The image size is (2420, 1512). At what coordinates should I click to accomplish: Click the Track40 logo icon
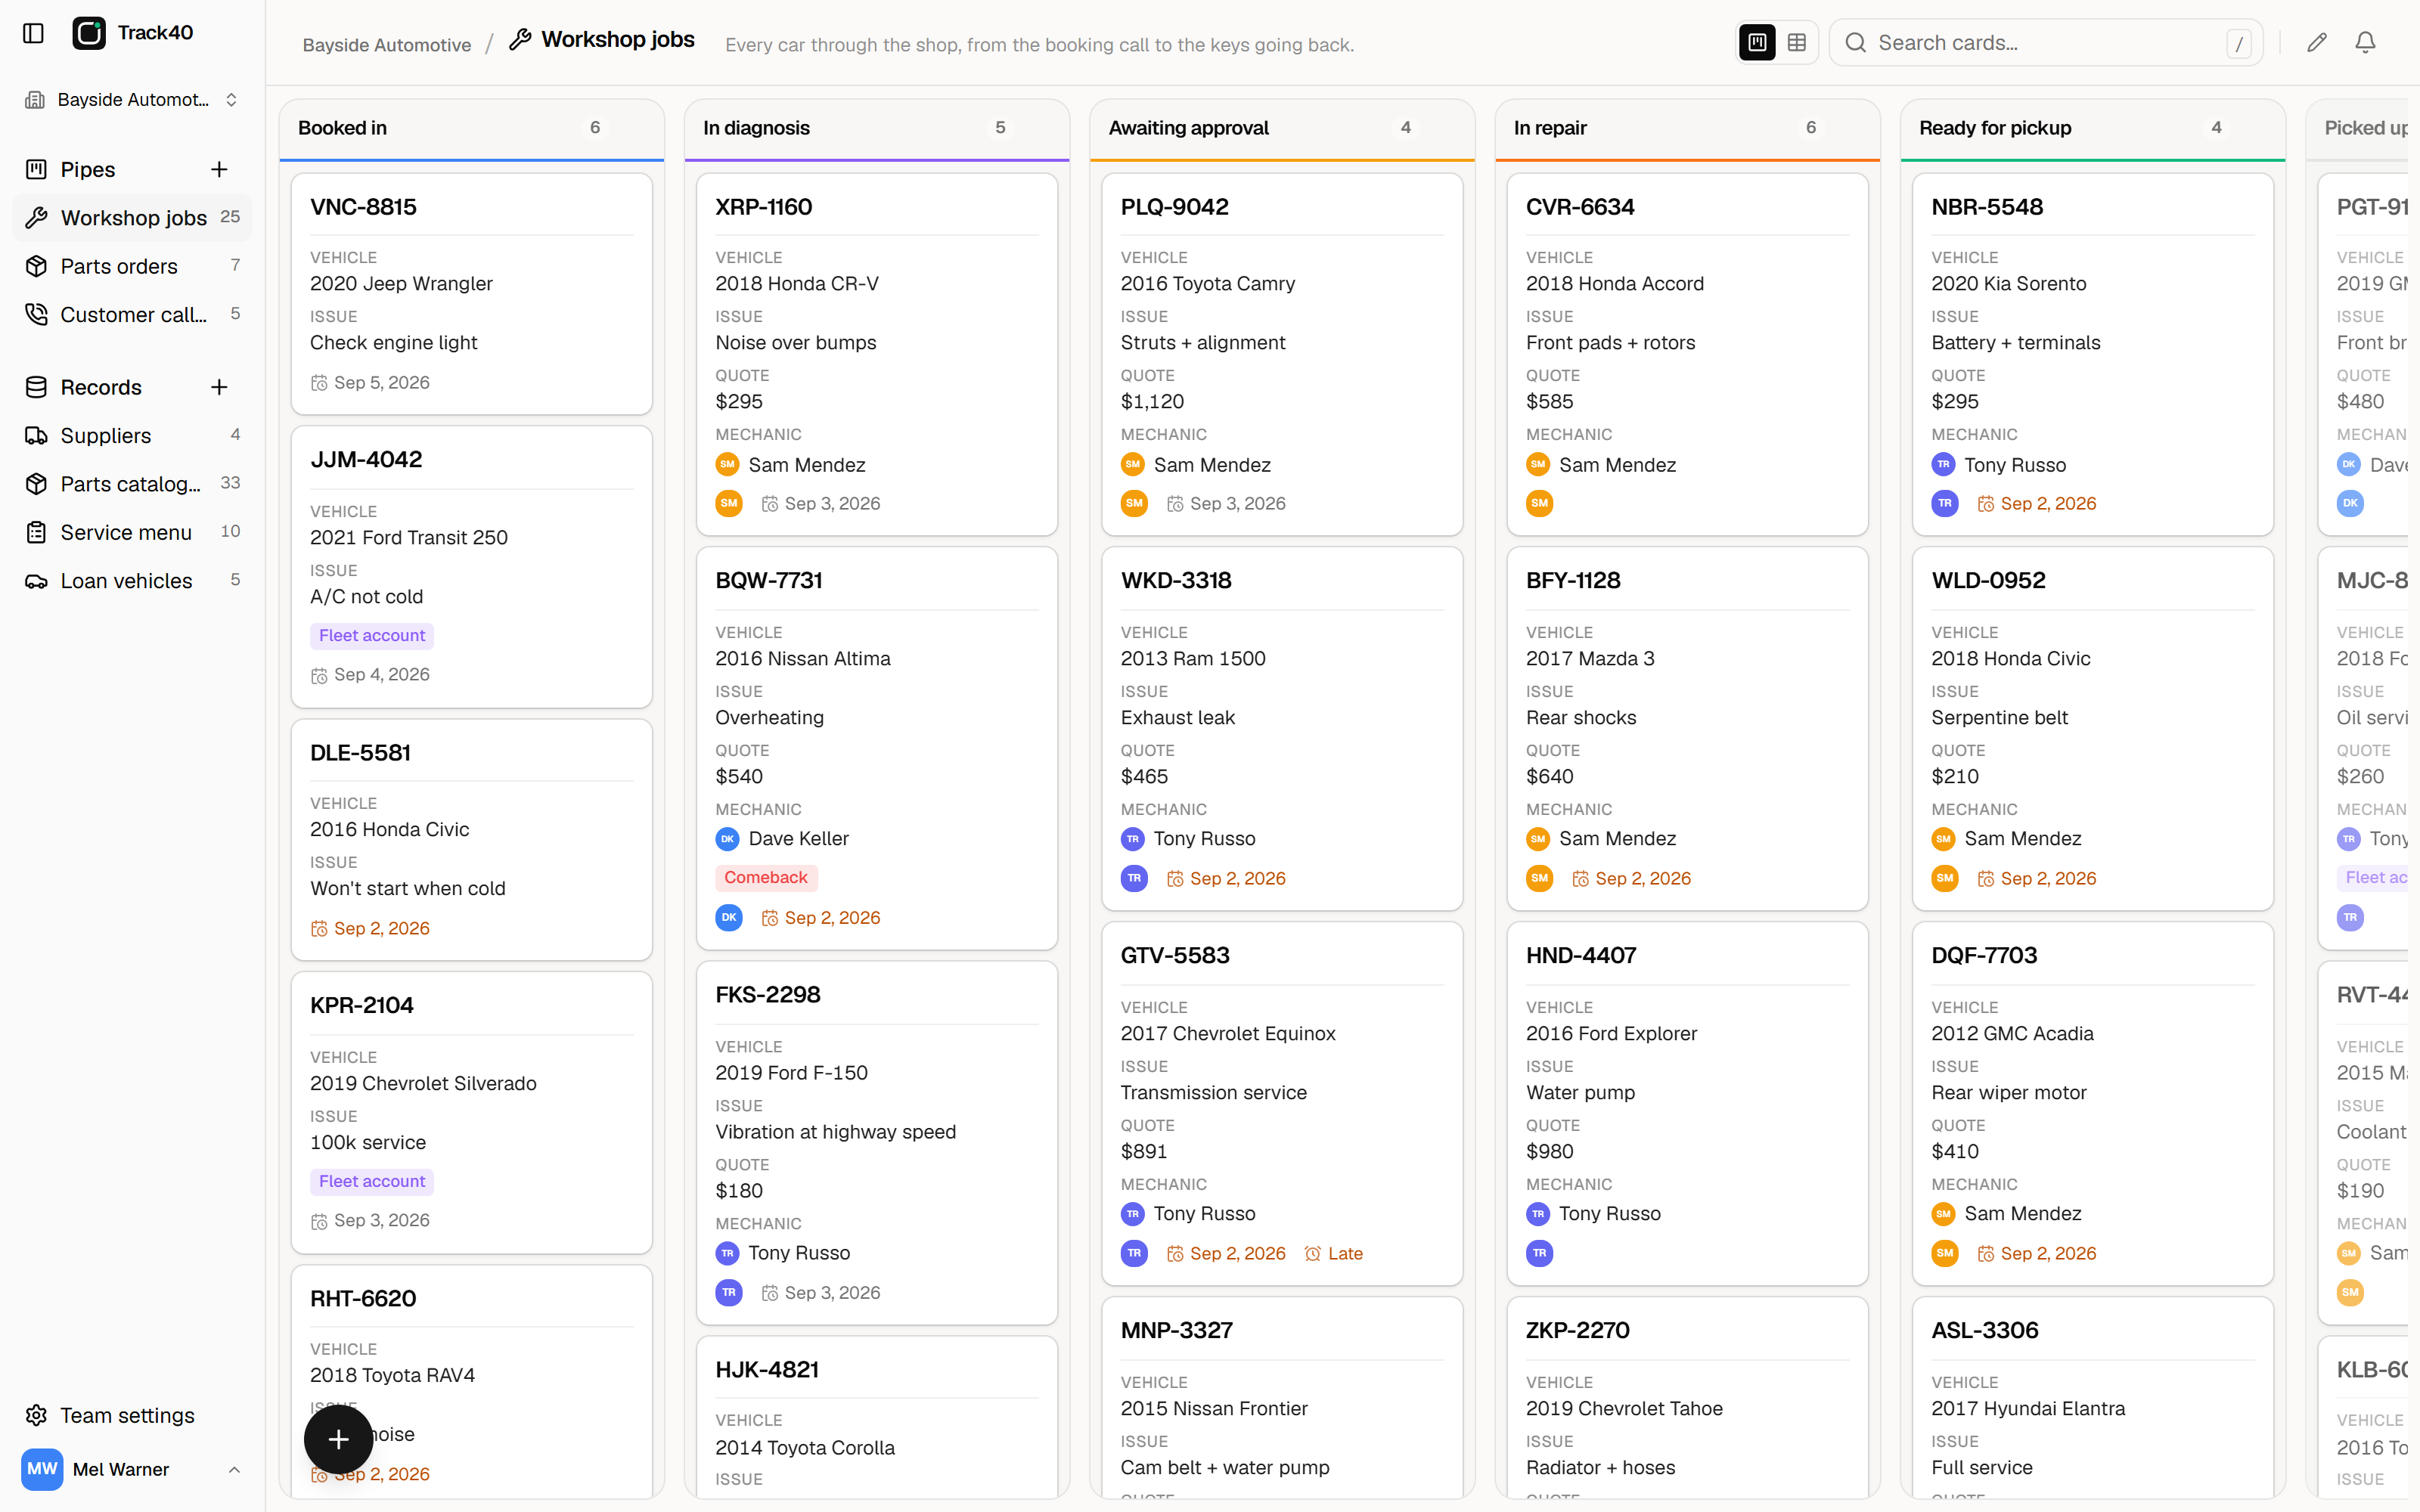coord(89,33)
